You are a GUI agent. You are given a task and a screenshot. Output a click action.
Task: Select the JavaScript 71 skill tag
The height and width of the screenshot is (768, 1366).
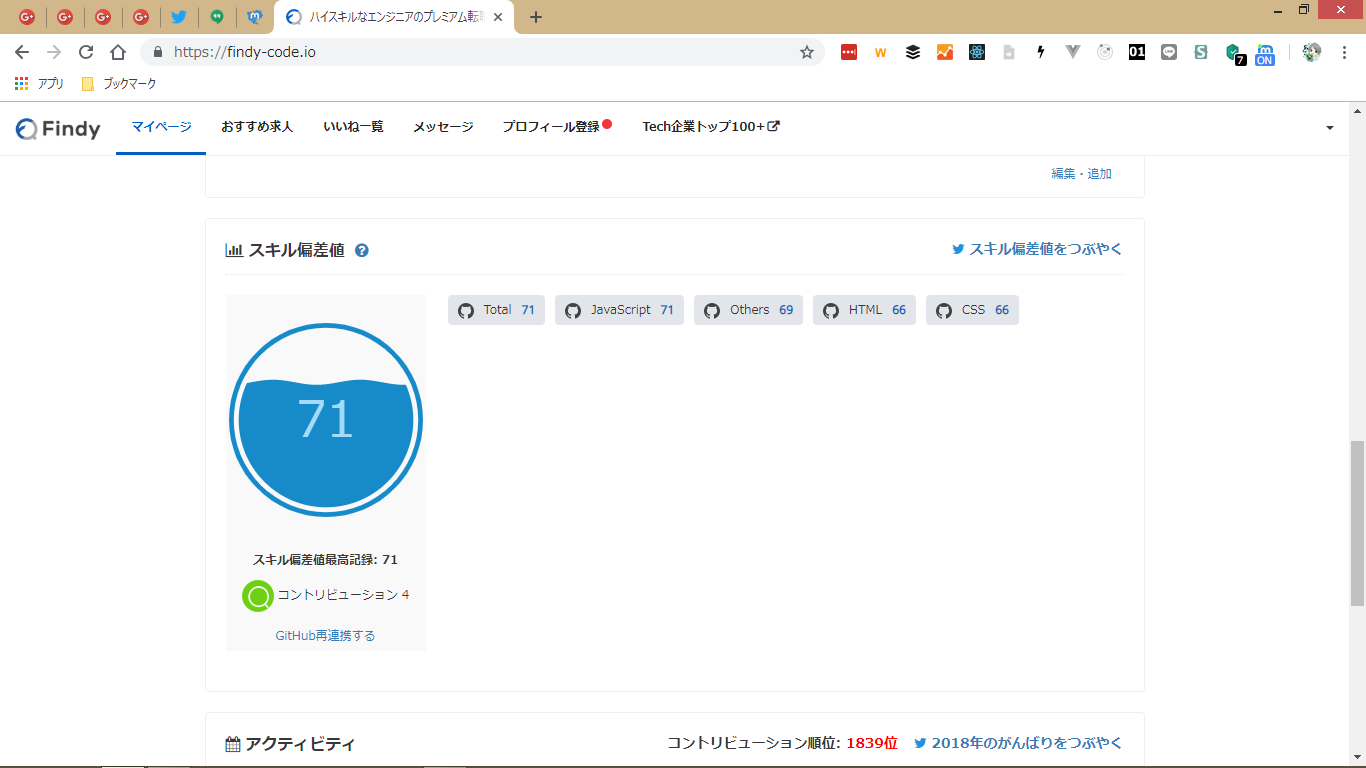619,310
